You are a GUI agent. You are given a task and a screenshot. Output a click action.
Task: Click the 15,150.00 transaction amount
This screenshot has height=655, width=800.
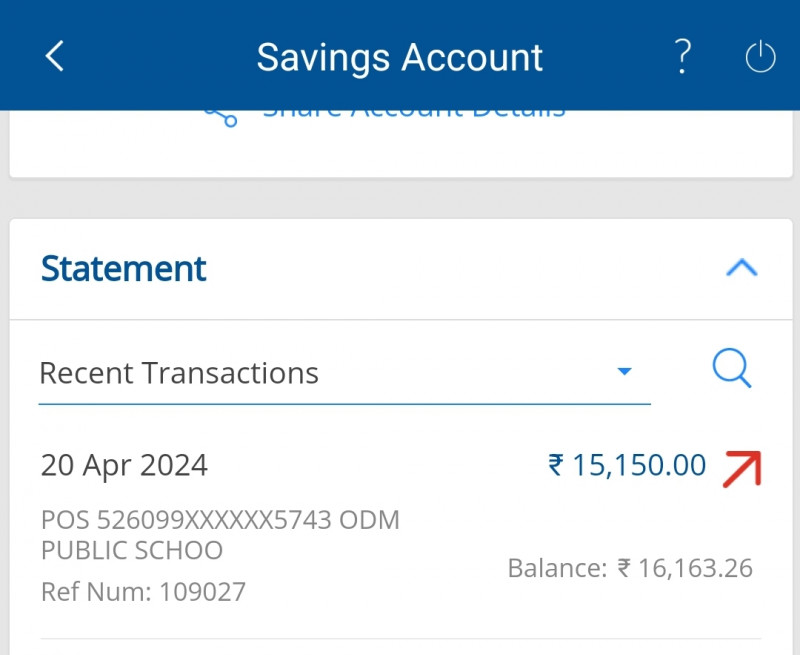click(639, 465)
